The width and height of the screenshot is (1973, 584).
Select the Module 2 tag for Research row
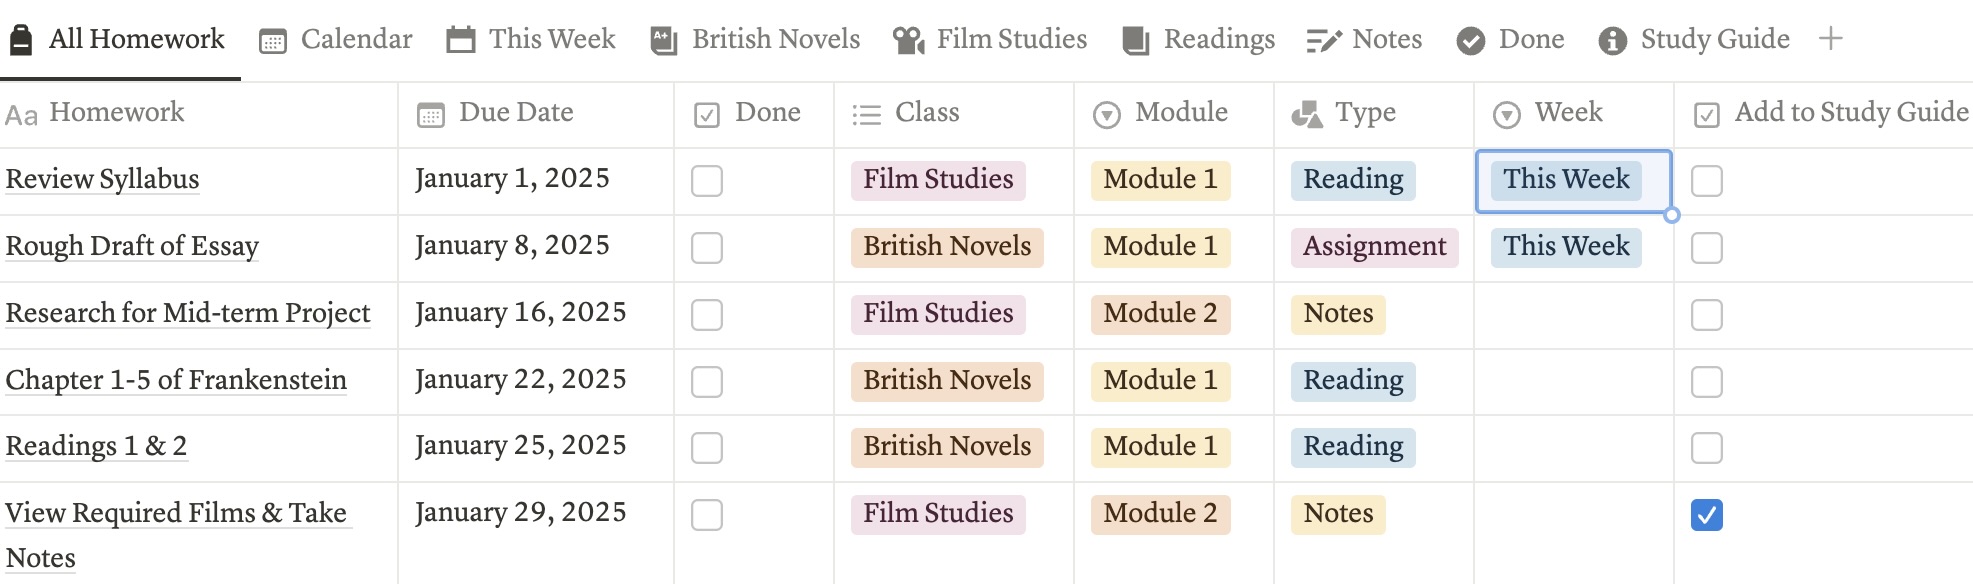coord(1160,314)
